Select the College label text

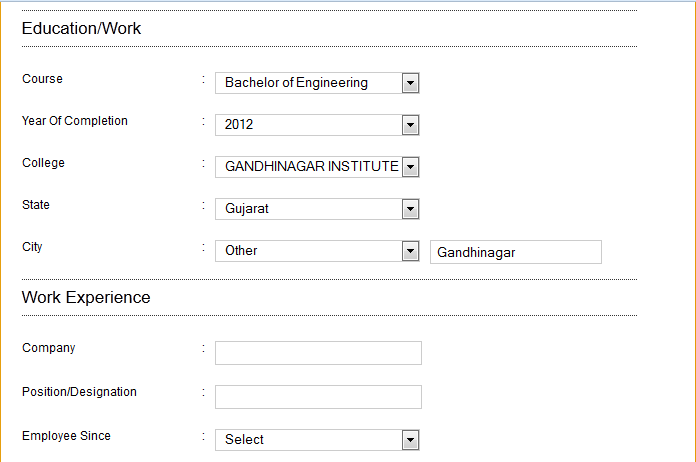coord(43,163)
